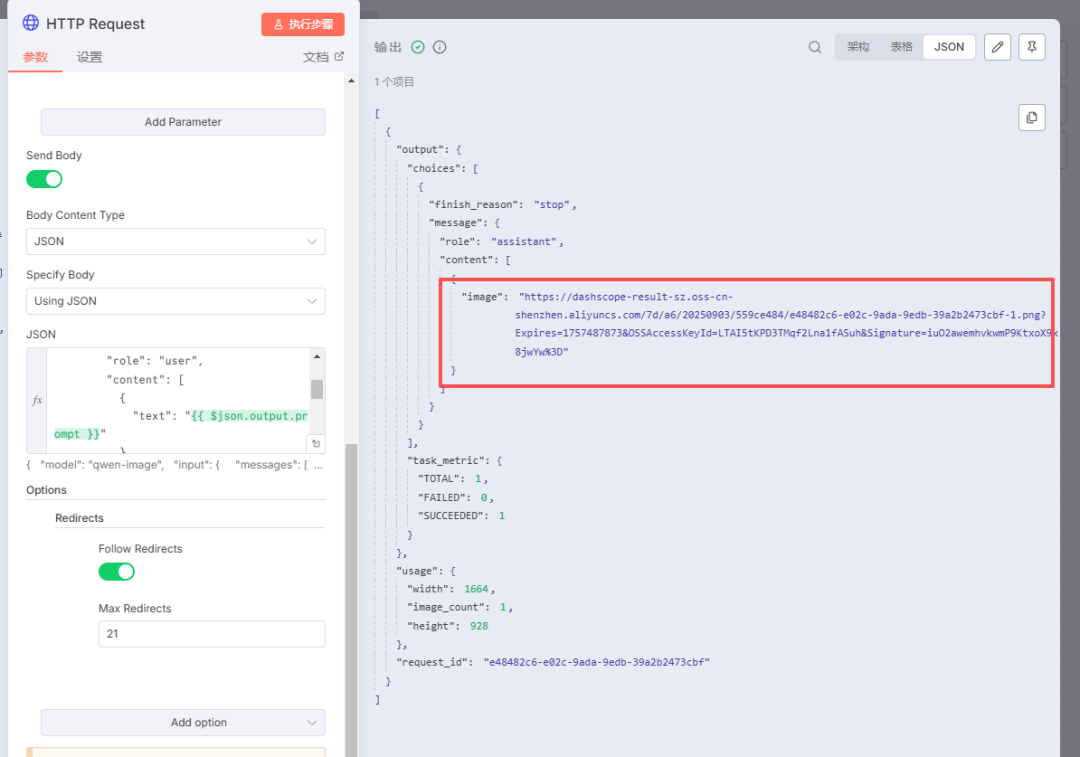Click the parameters panel scroll up arrow

[x=351, y=81]
